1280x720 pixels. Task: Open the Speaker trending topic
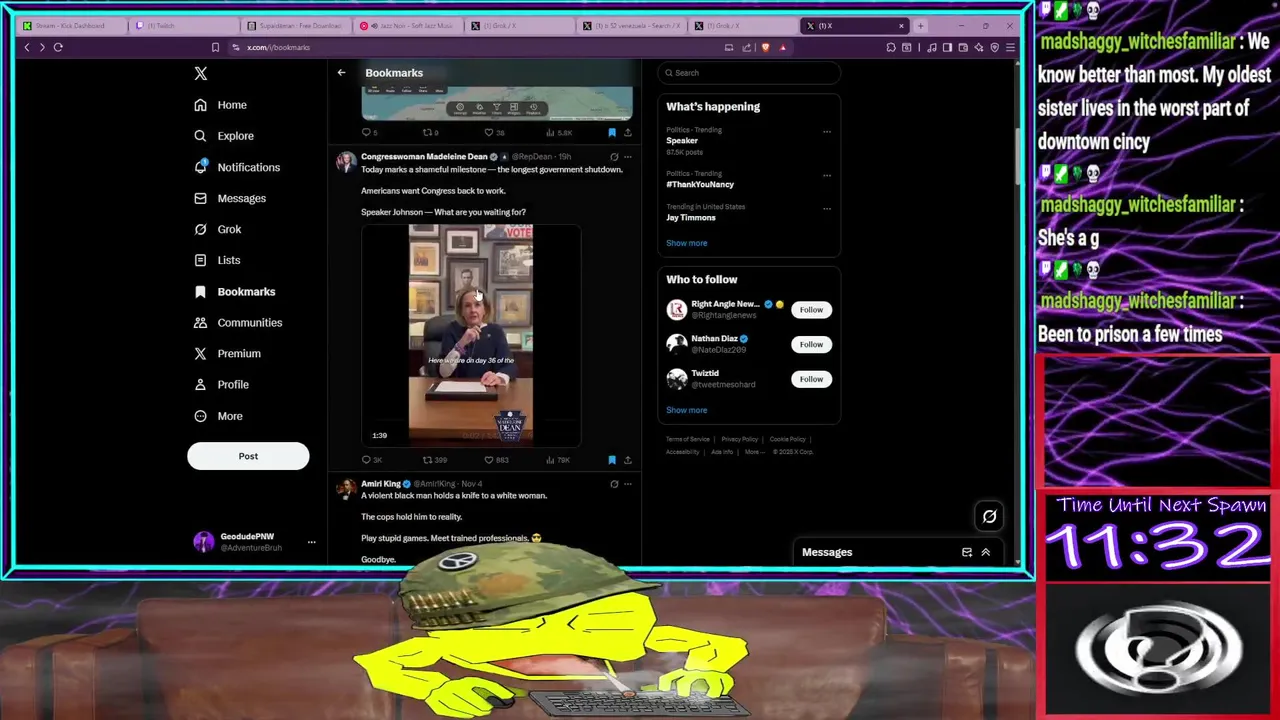682,140
